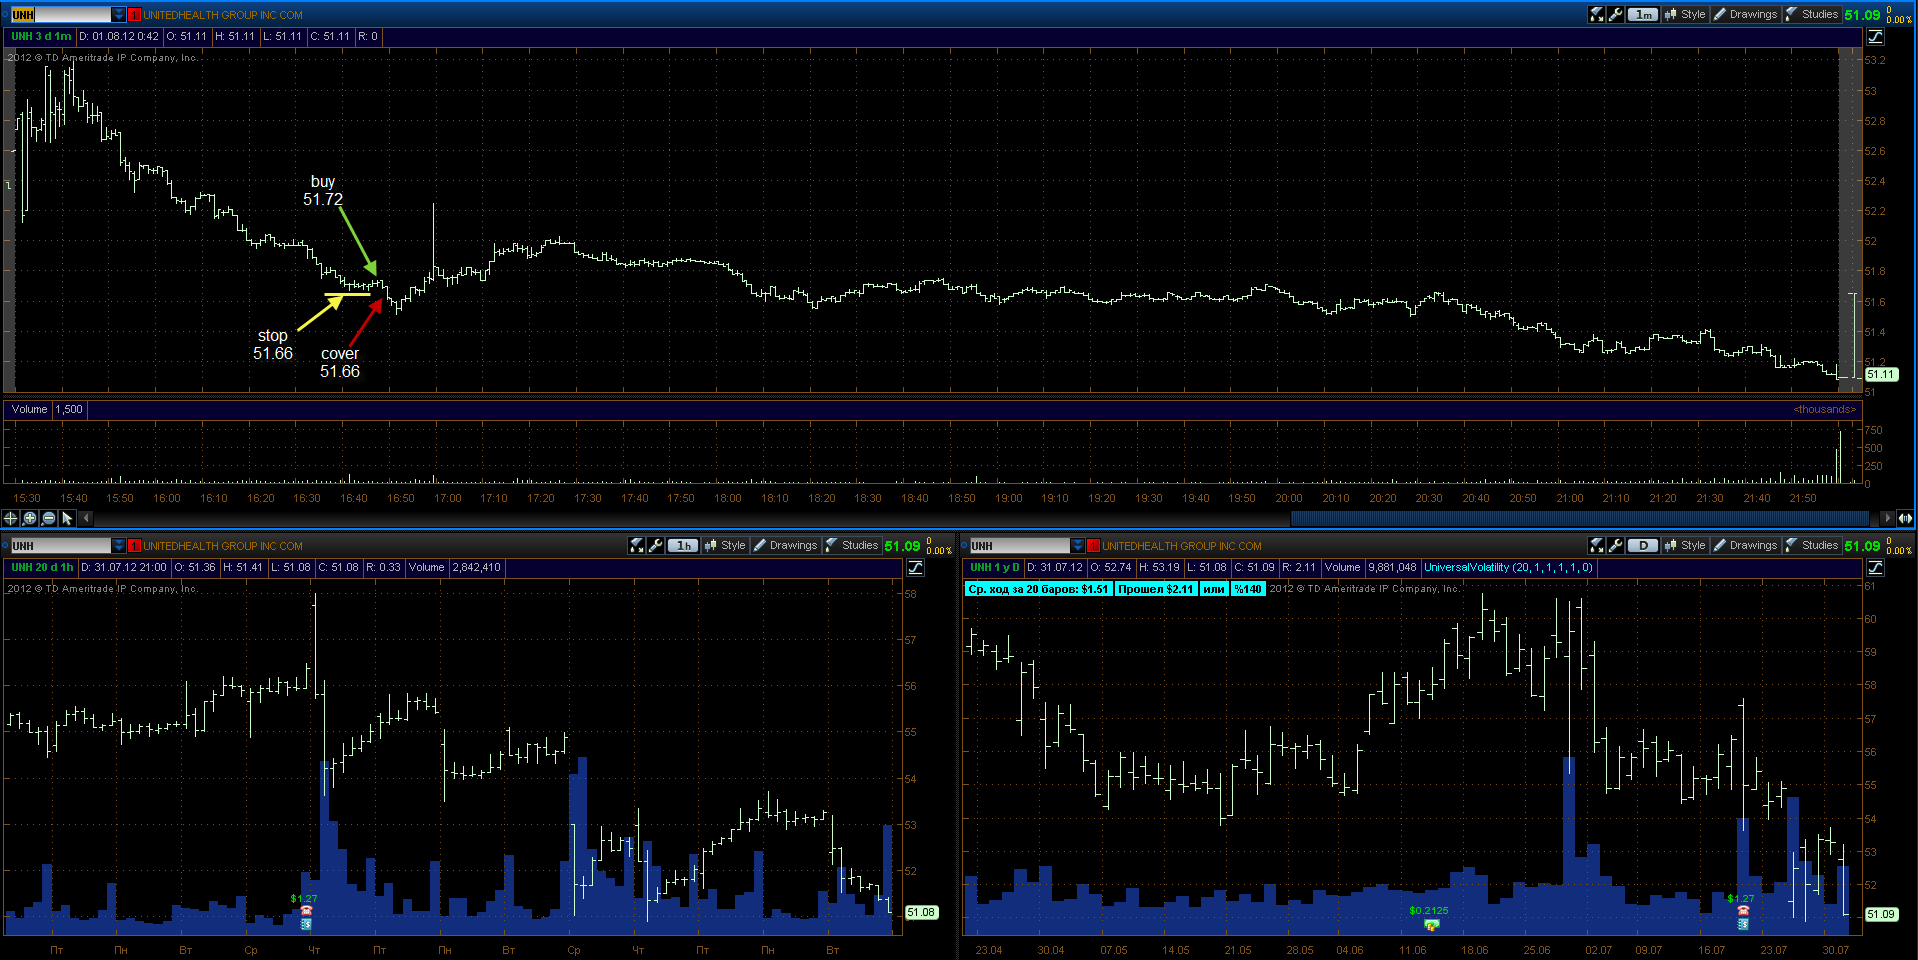Screen dimensions: 1918x960
Task: Click the zoom out magnifier below the 1m chart
Action: click(49, 518)
